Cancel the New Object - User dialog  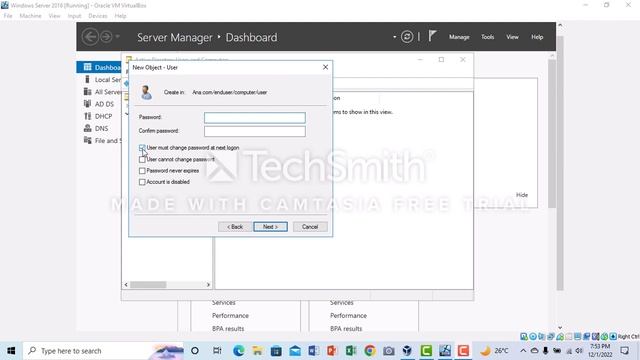point(310,227)
